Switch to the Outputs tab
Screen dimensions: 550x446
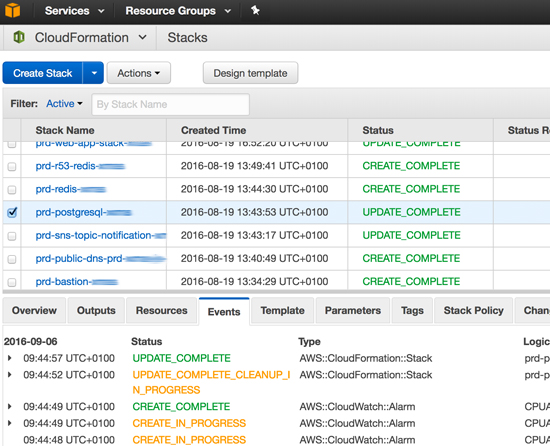[96, 310]
